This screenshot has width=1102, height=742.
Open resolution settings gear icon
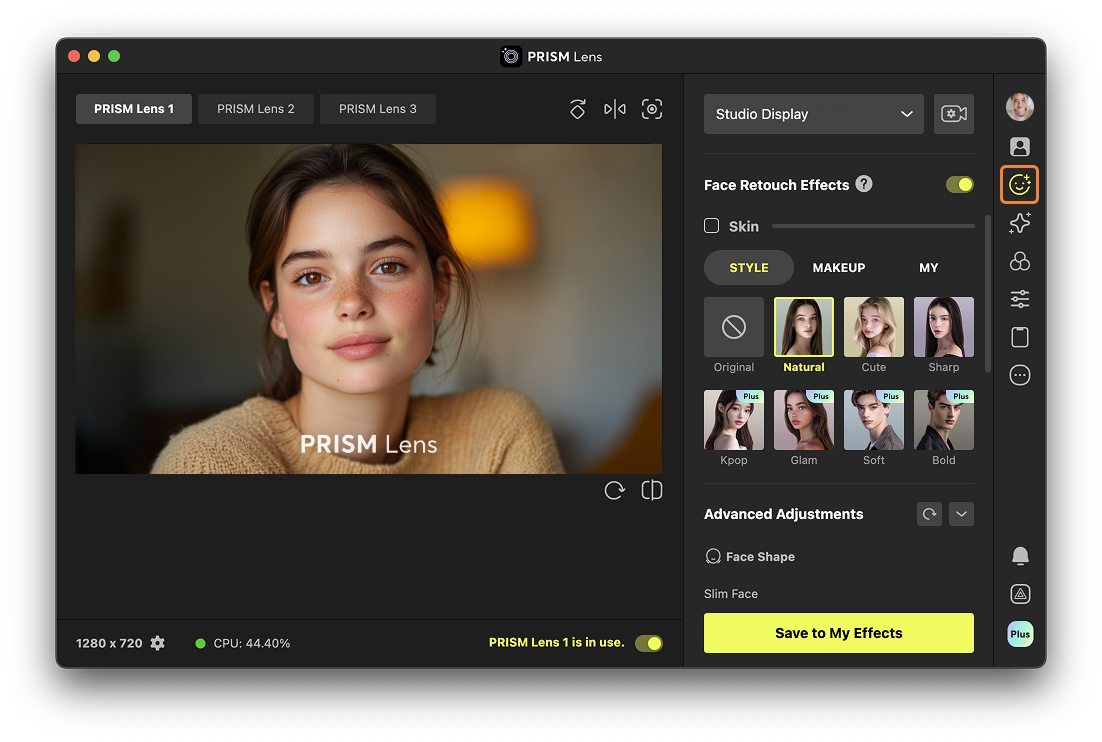(x=158, y=643)
